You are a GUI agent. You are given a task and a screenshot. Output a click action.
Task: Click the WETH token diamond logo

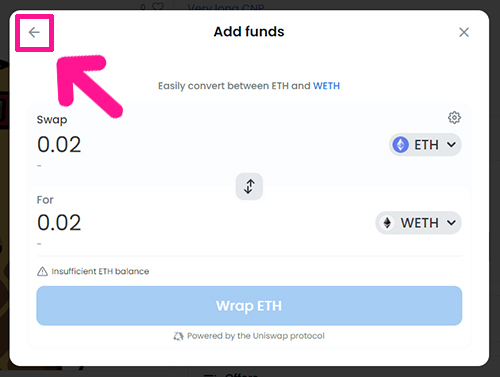click(387, 223)
